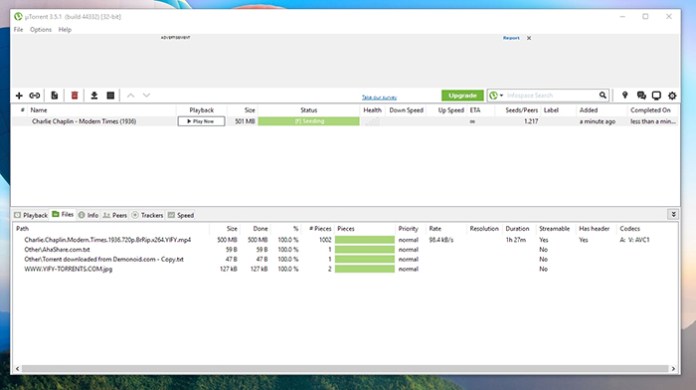The width and height of the screenshot is (696, 390).
Task: Click the Play Now button
Action: coord(202,121)
